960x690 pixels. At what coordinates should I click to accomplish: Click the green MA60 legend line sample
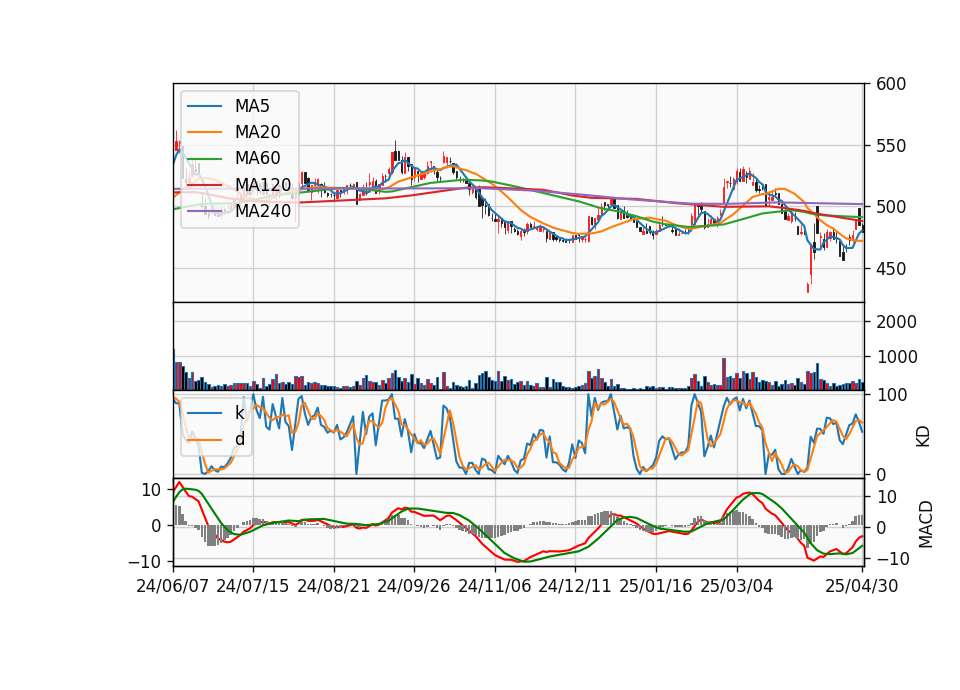(x=204, y=159)
